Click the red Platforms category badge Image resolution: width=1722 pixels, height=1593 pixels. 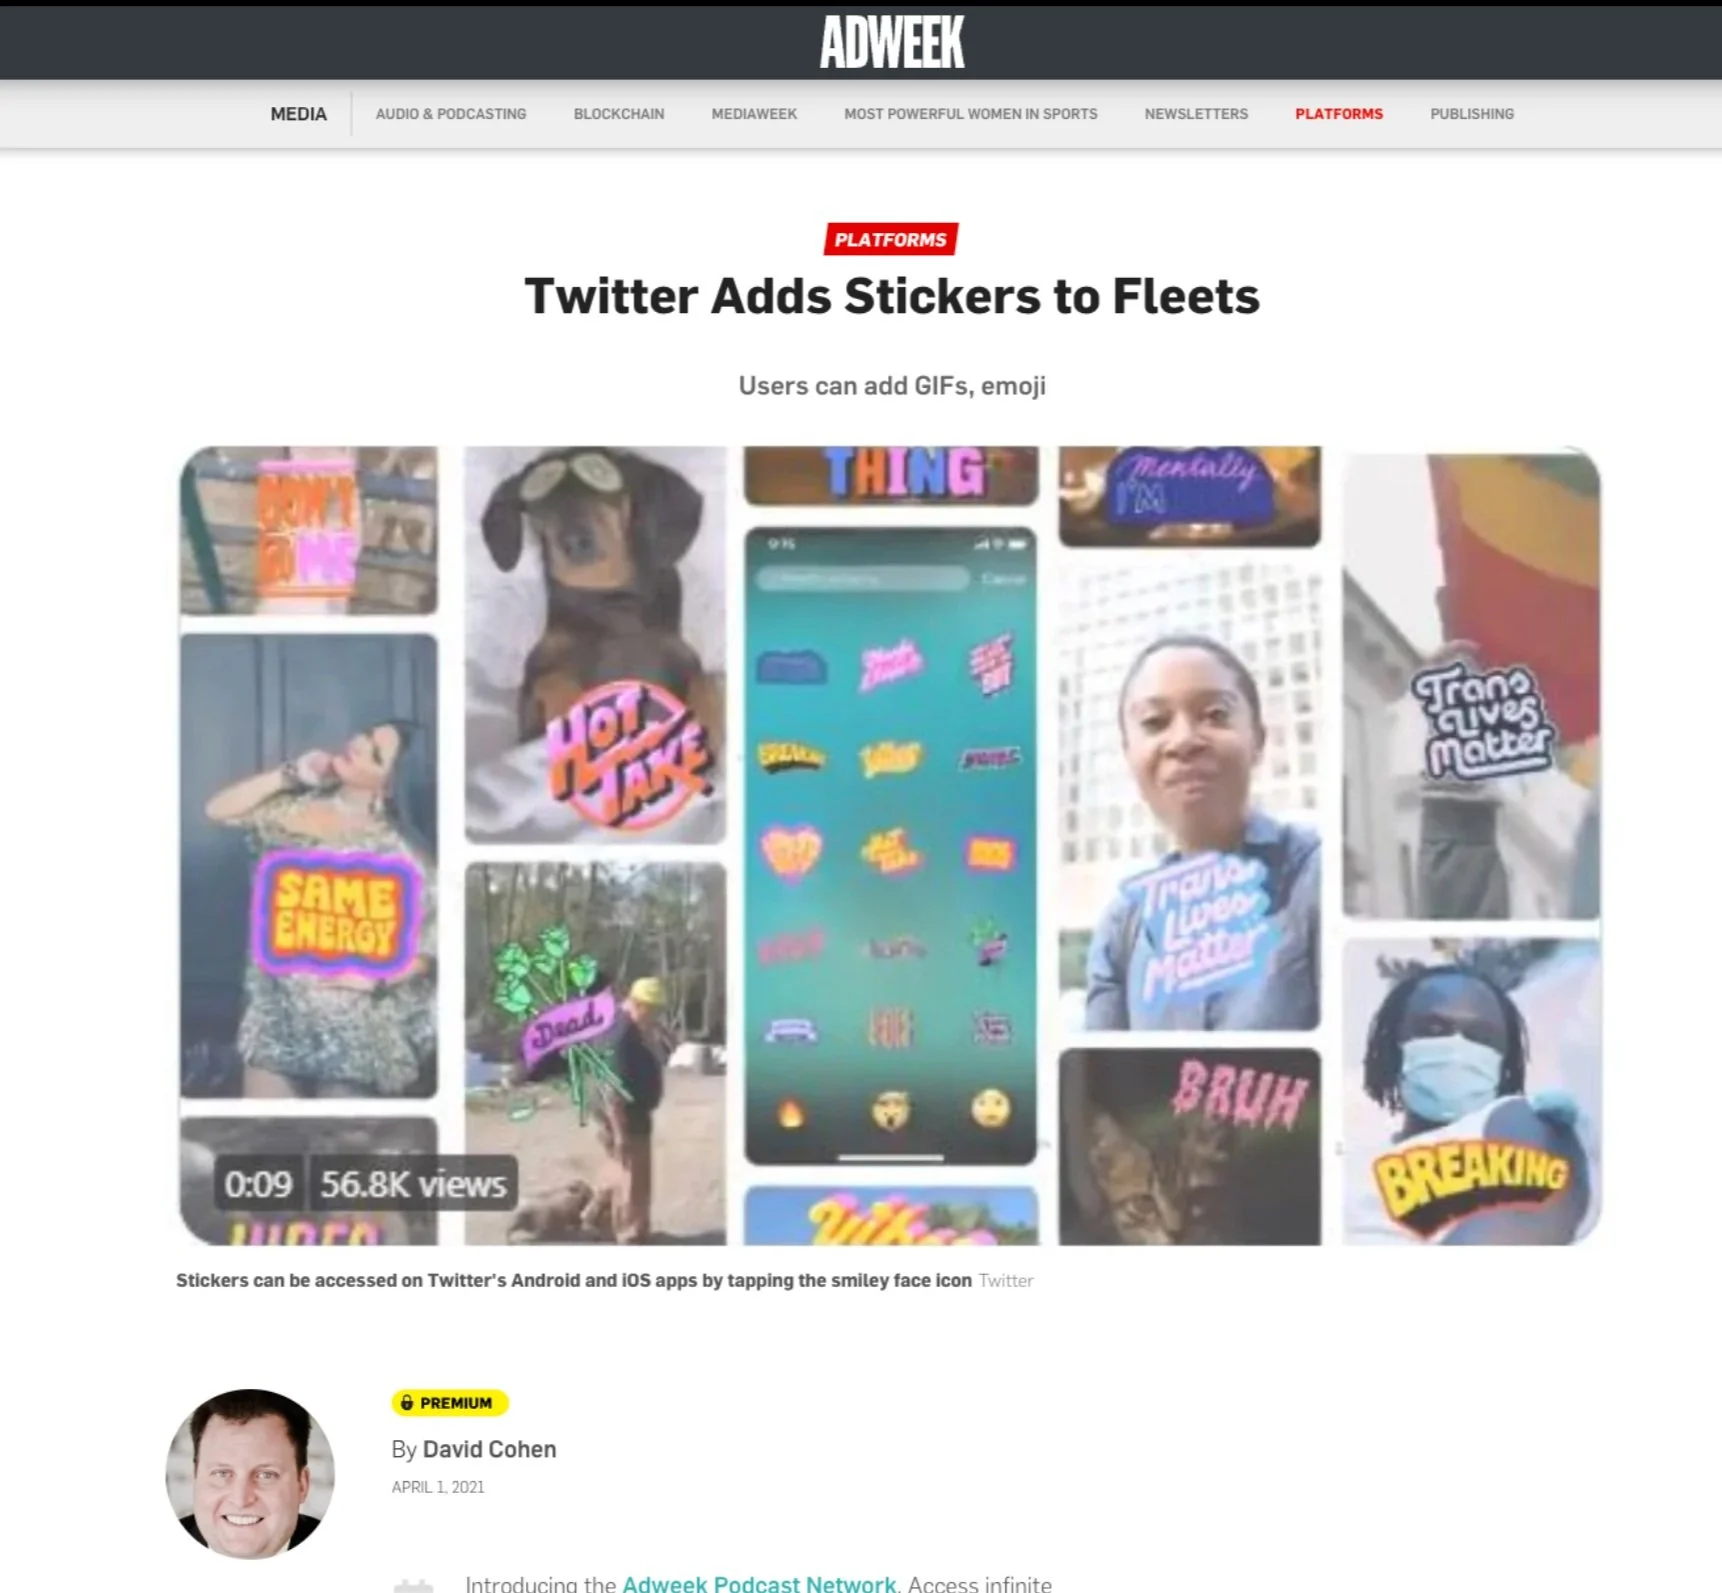coord(890,240)
